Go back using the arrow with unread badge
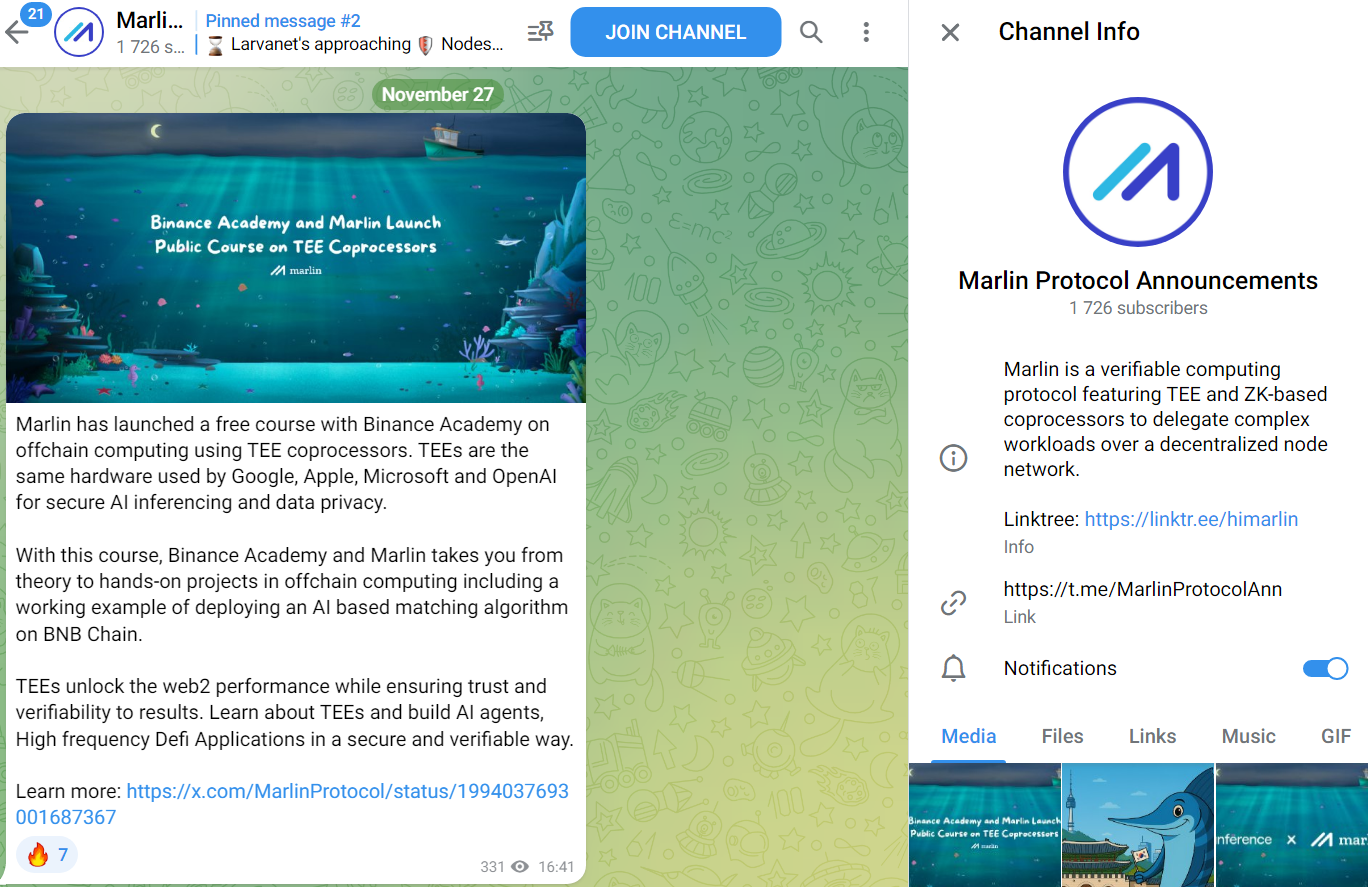 click(x=19, y=31)
